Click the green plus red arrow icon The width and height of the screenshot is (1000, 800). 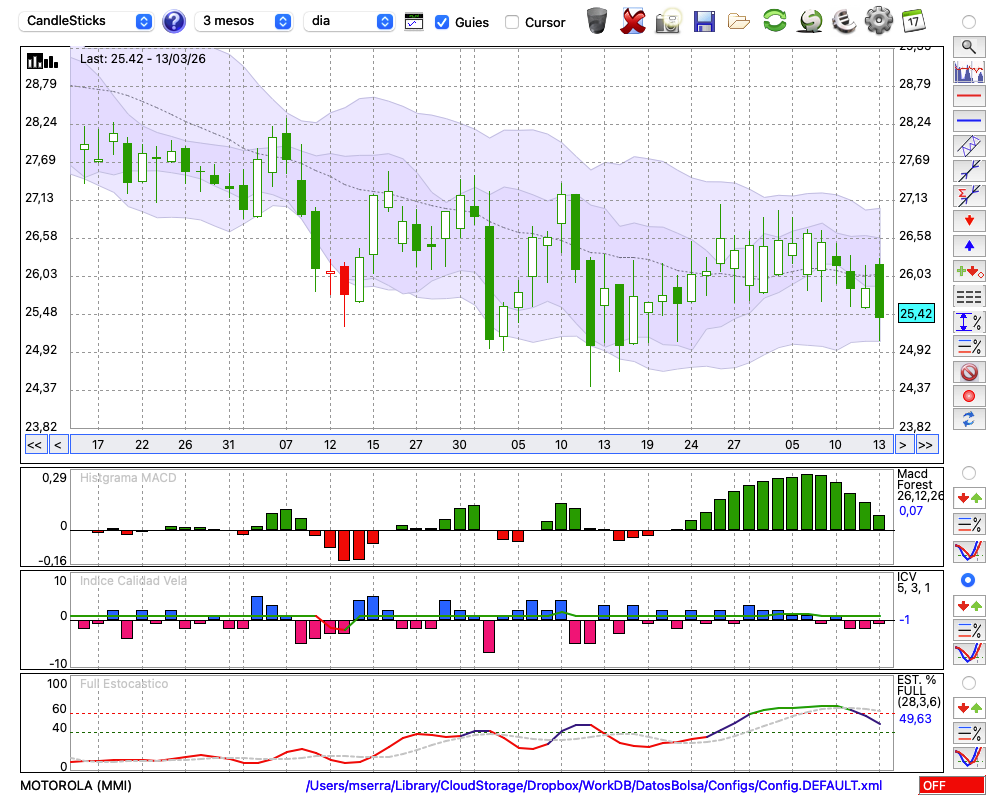(969, 272)
